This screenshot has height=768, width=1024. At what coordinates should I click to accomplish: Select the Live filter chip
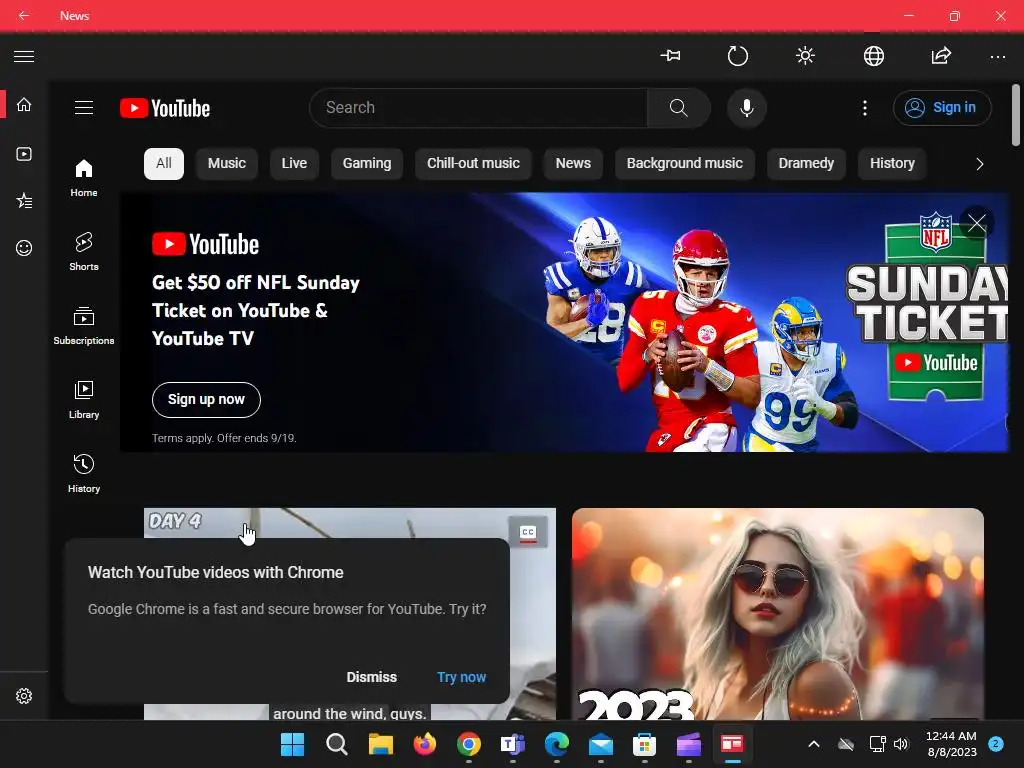(x=294, y=163)
